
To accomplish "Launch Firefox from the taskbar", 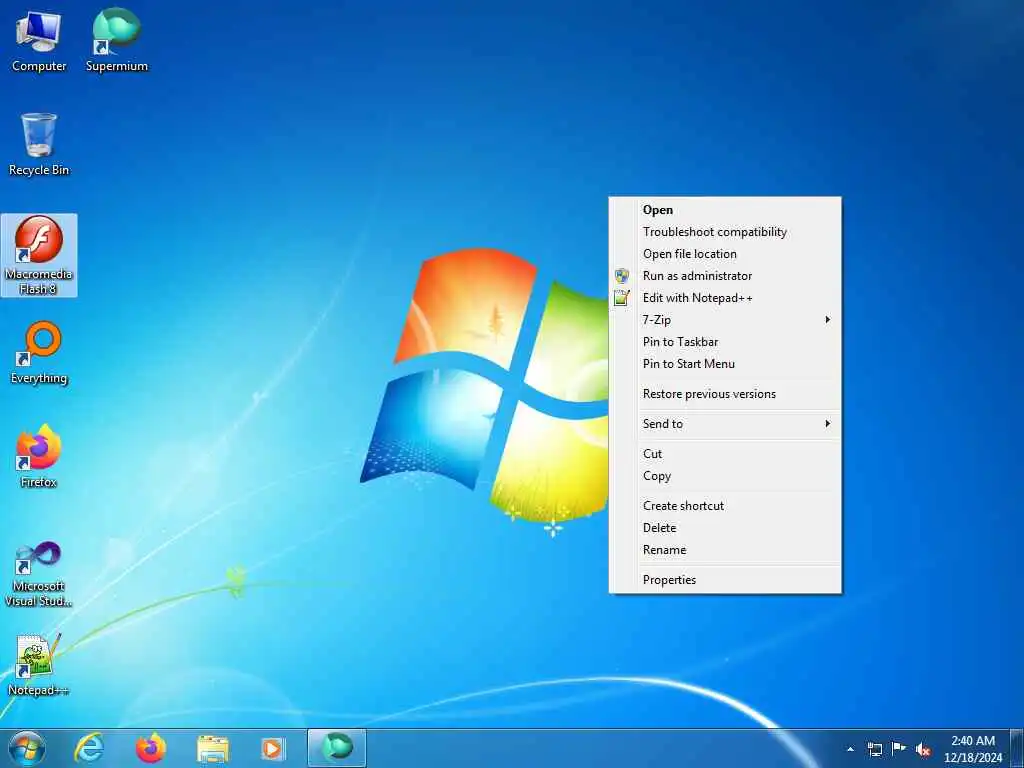I will (x=151, y=748).
